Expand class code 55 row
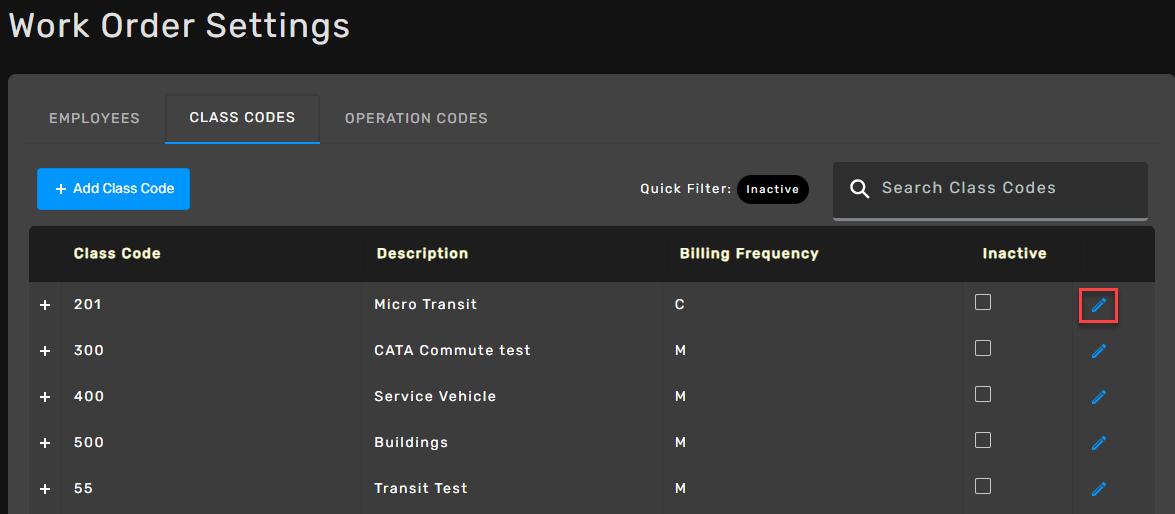1175x514 pixels. pos(45,489)
